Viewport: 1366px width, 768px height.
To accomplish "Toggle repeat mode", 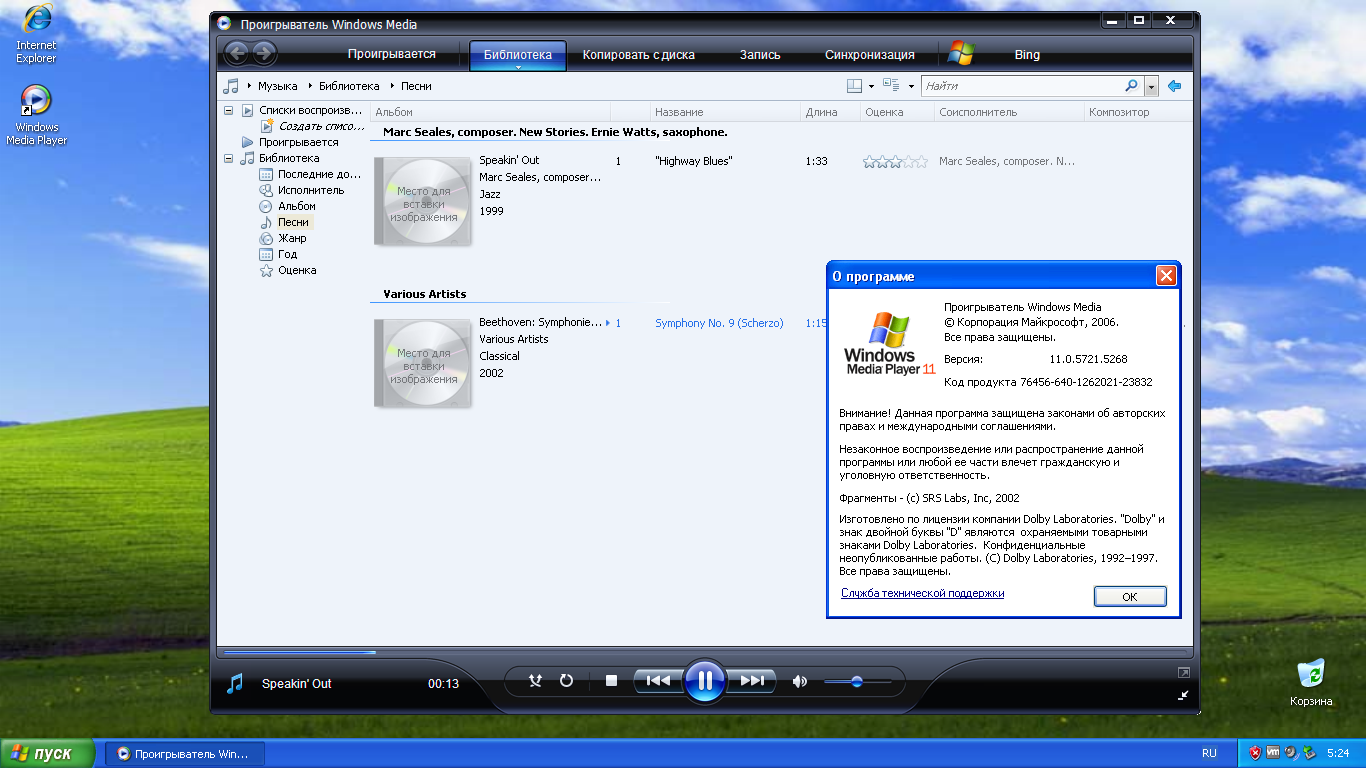I will tap(566, 681).
